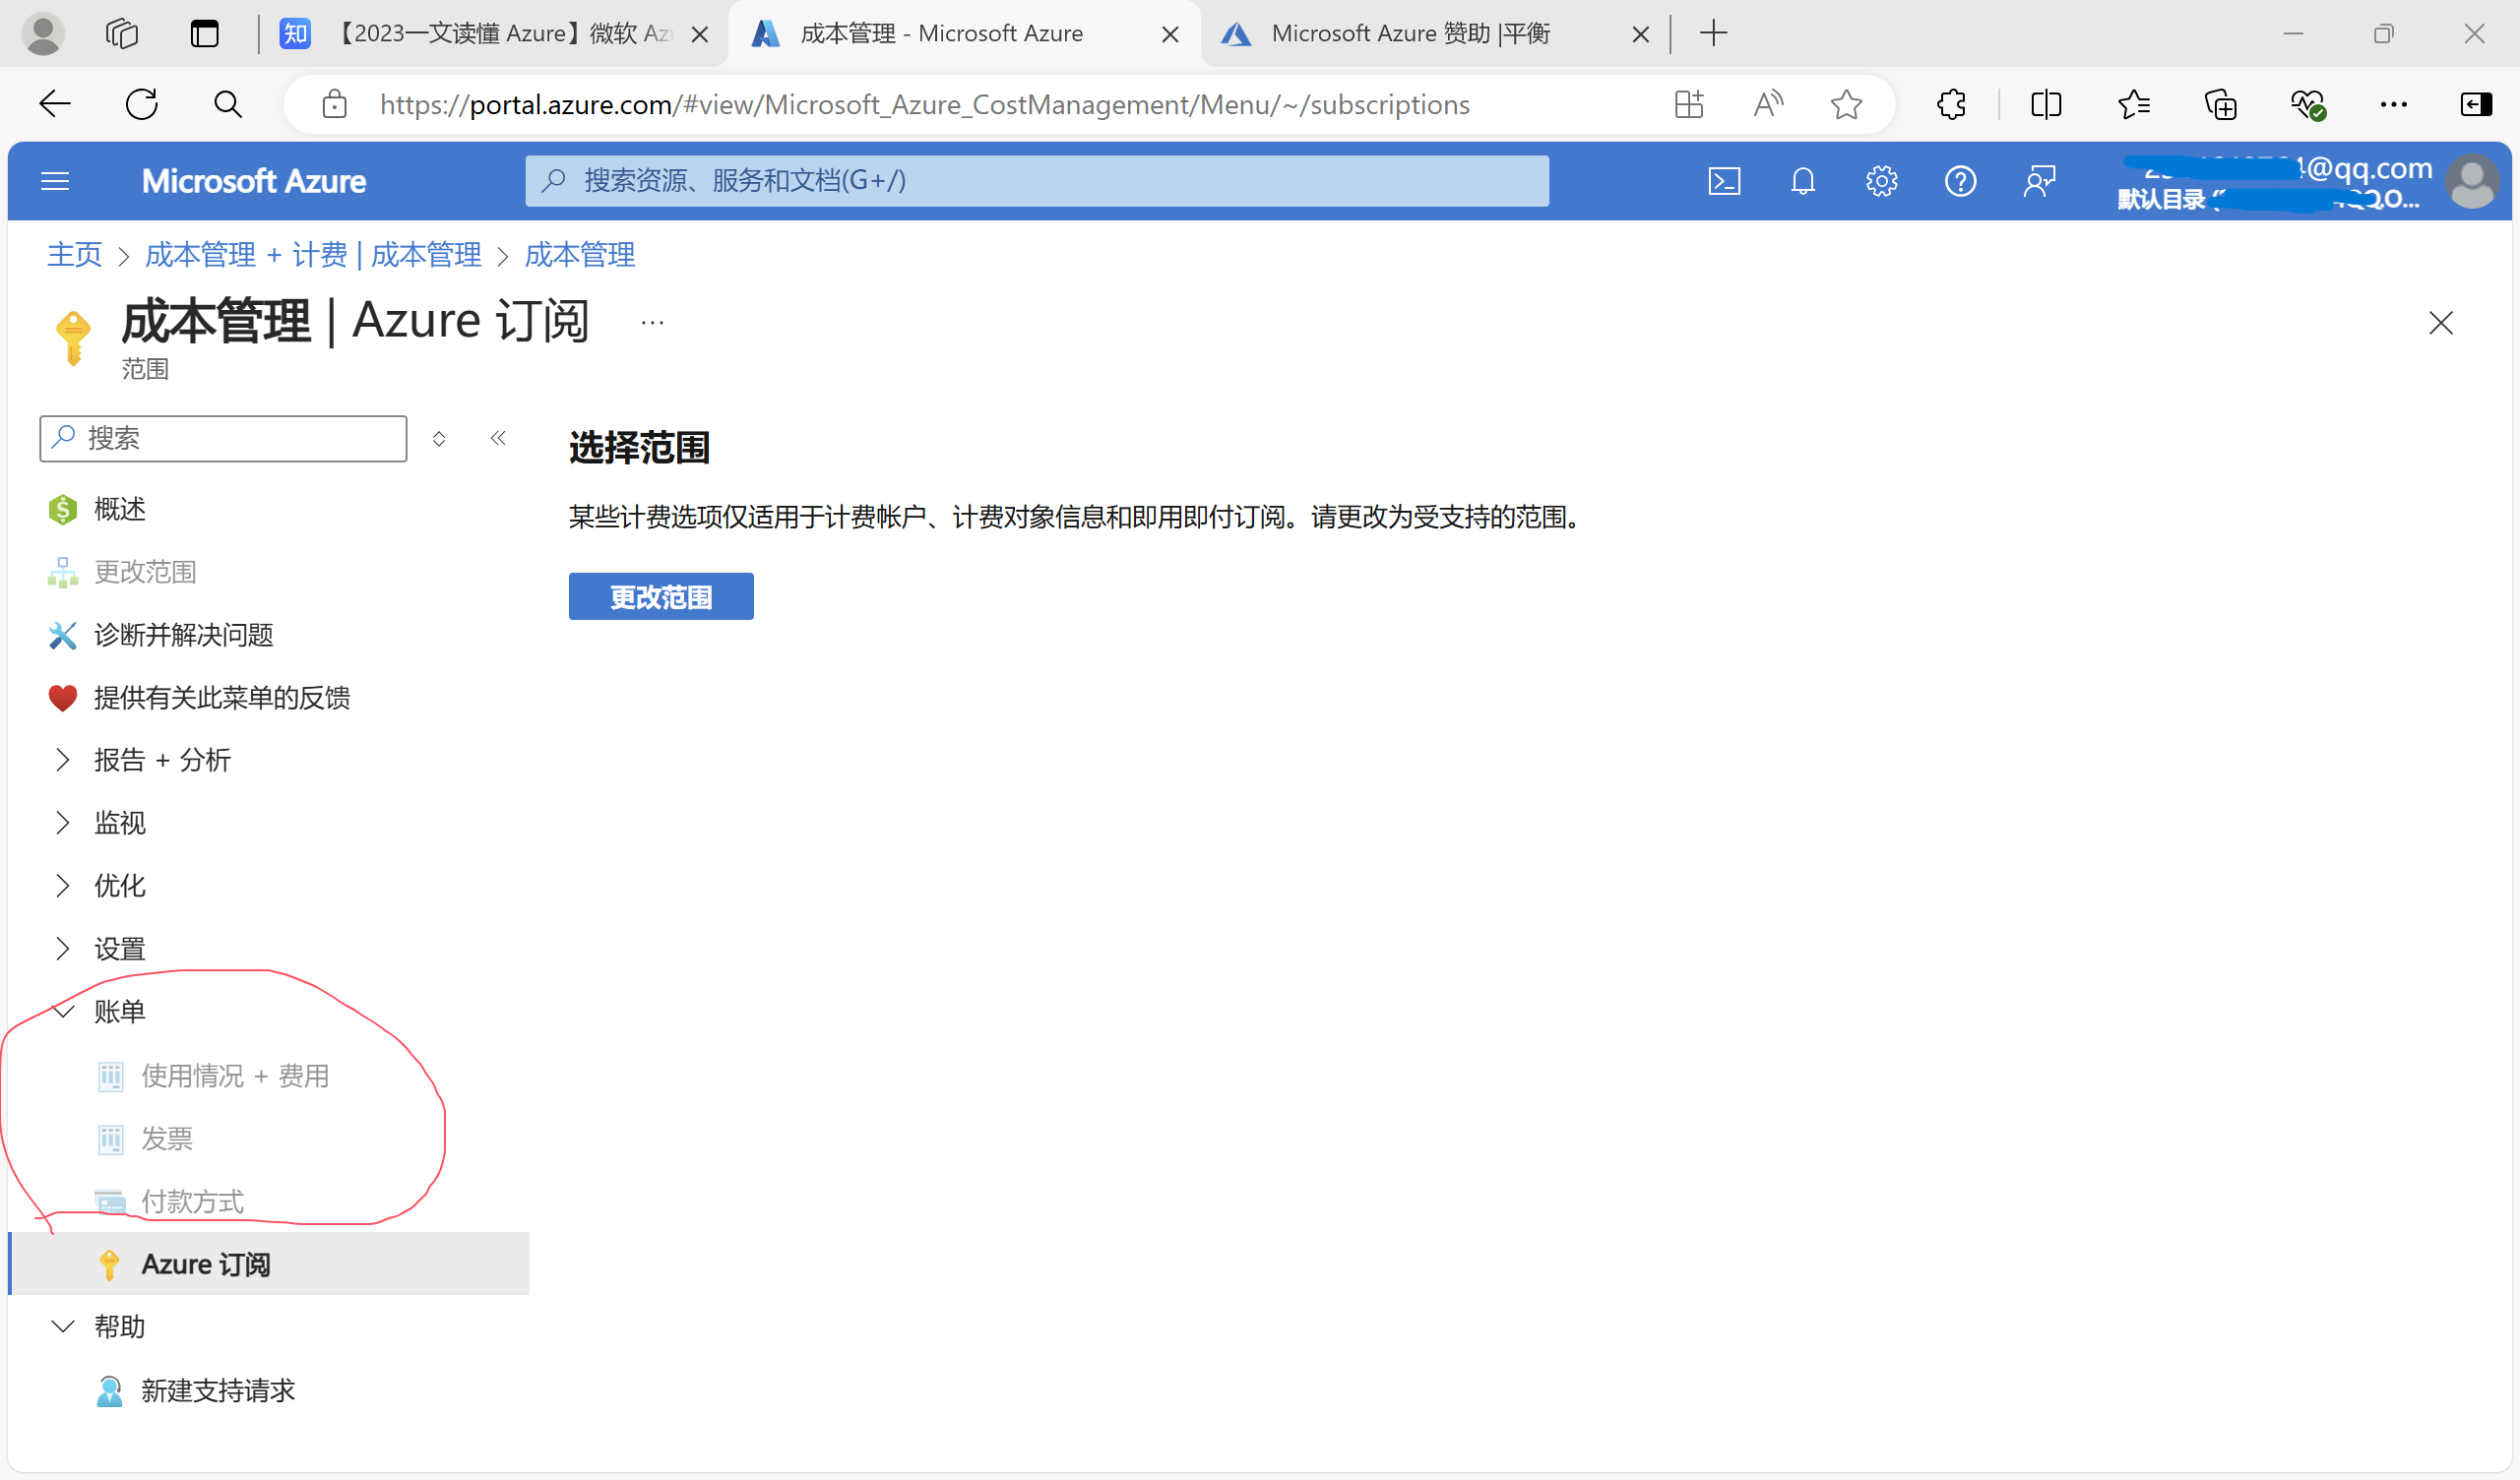2520x1480 pixels.
Task: Switch to the Microsoft Azure 赞助 tab
Action: coord(1410,34)
